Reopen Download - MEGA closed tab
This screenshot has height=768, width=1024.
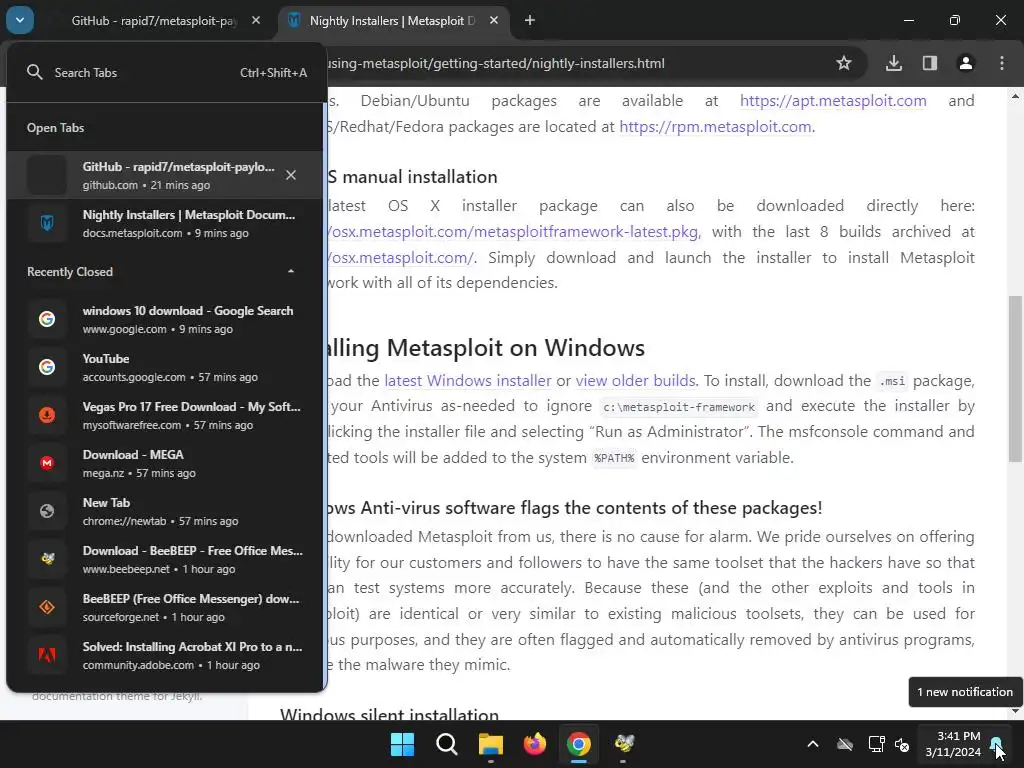coord(166,463)
